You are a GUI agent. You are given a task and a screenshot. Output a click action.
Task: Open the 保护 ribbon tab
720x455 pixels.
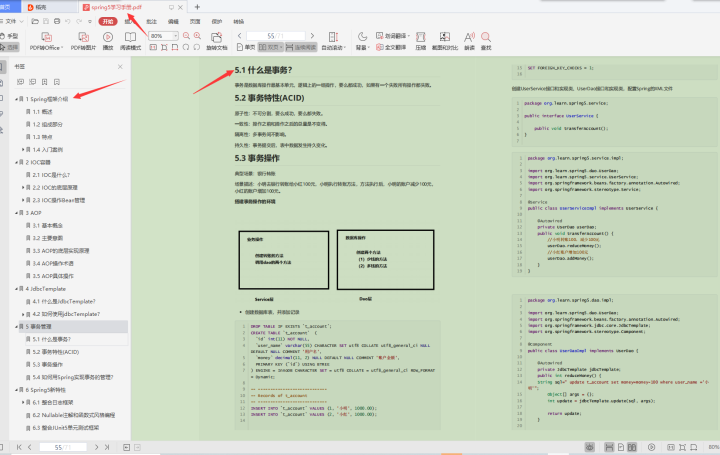tap(217, 22)
